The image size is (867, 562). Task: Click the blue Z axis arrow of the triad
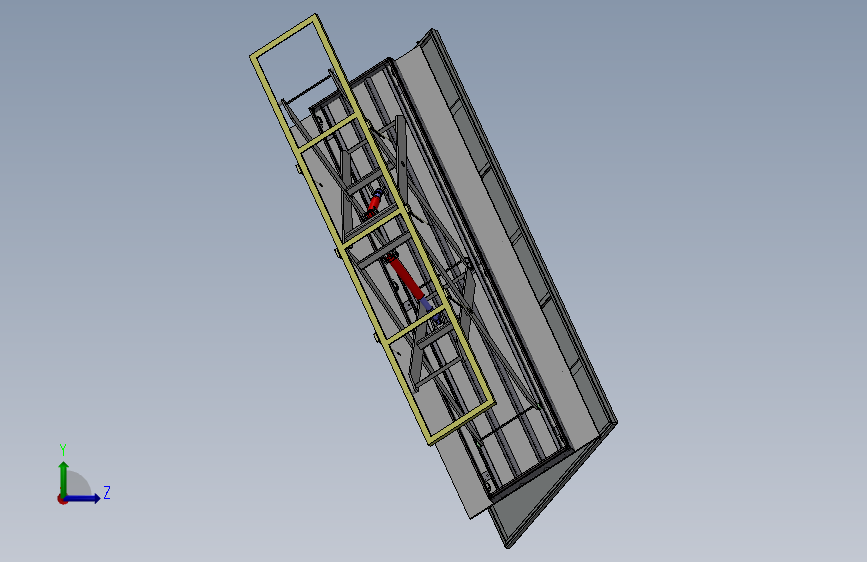pos(83,498)
